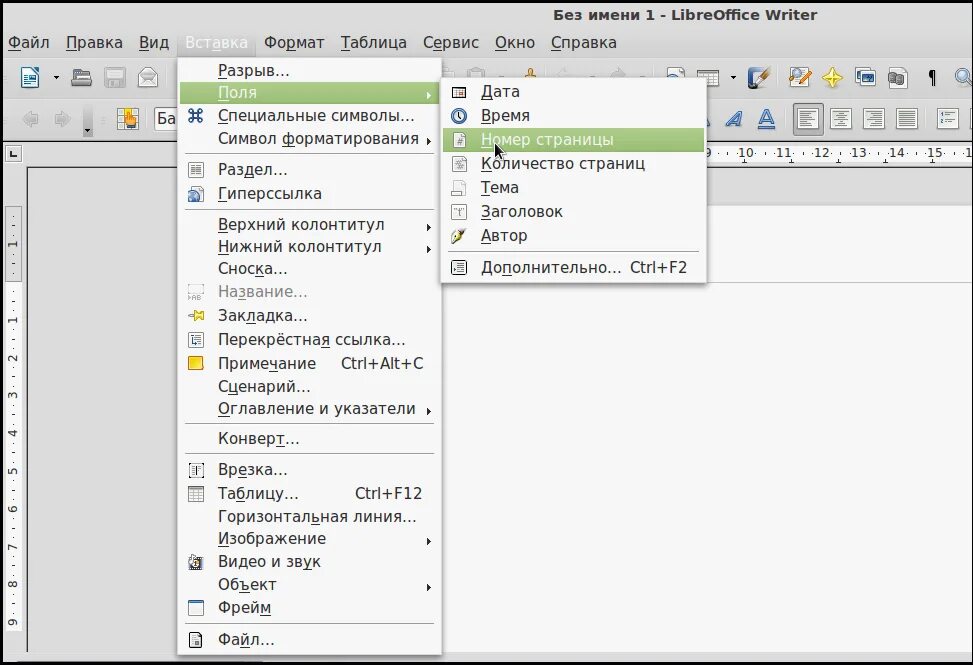Image resolution: width=973 pixels, height=665 pixels.
Task: Click the Save document toolbar icon
Action: (115, 78)
